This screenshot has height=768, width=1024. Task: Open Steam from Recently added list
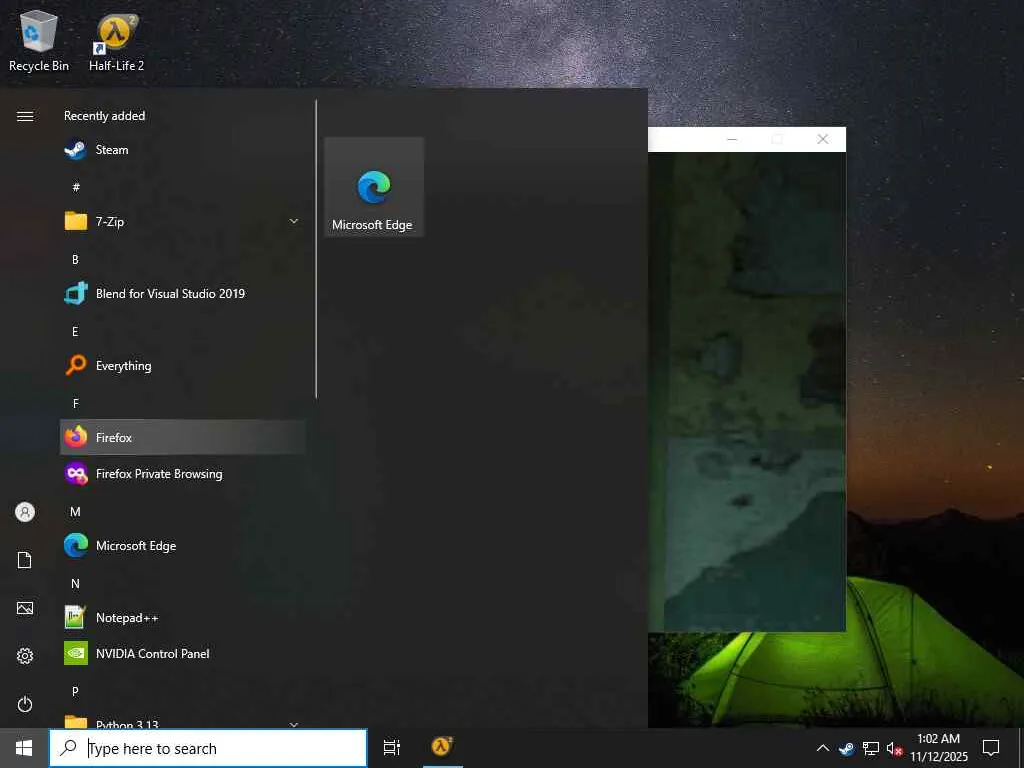coord(182,150)
